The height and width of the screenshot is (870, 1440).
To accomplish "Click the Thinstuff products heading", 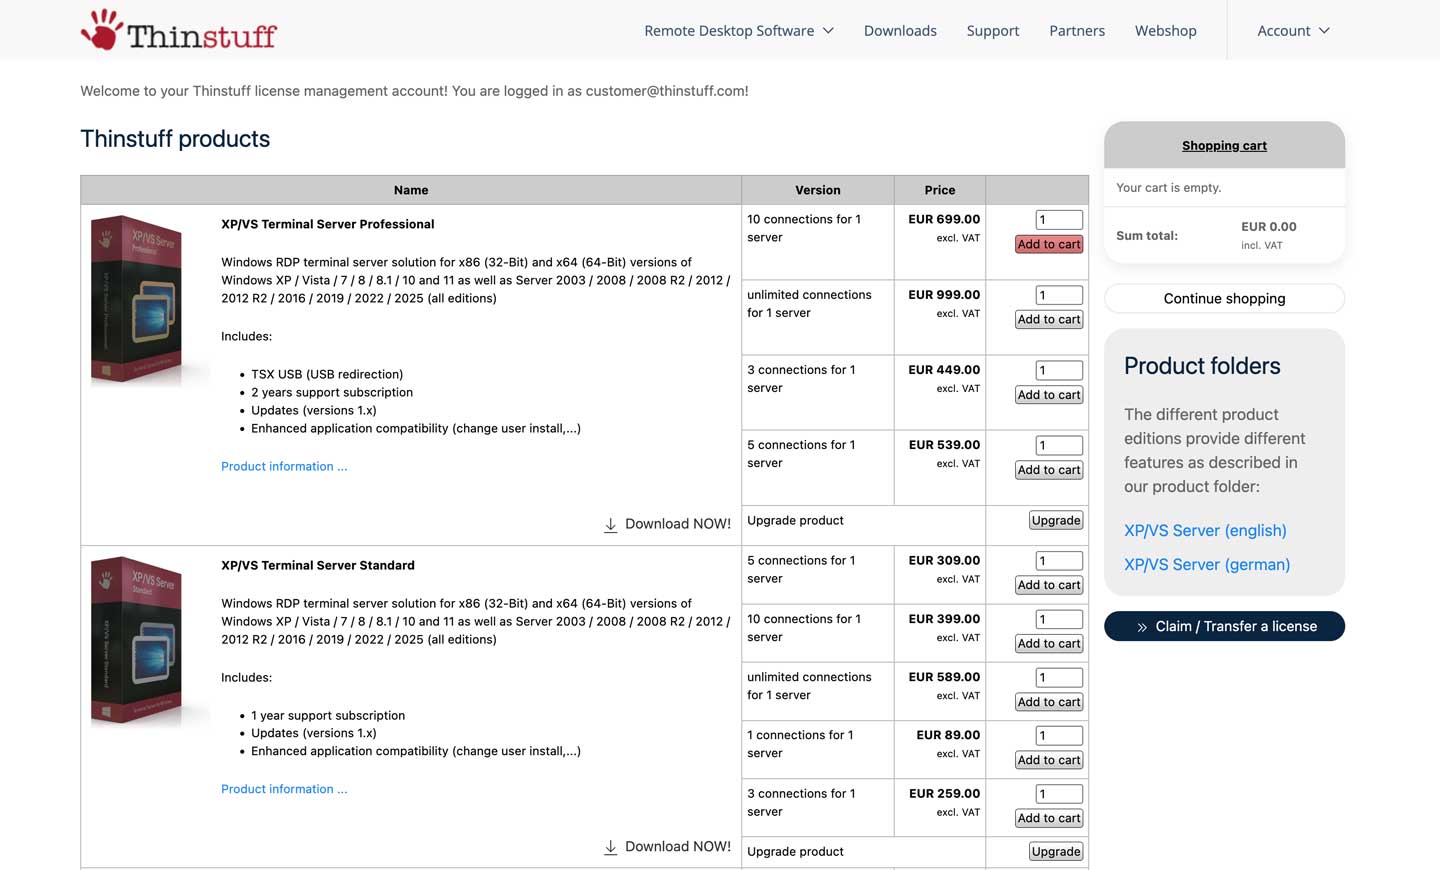I will [175, 139].
